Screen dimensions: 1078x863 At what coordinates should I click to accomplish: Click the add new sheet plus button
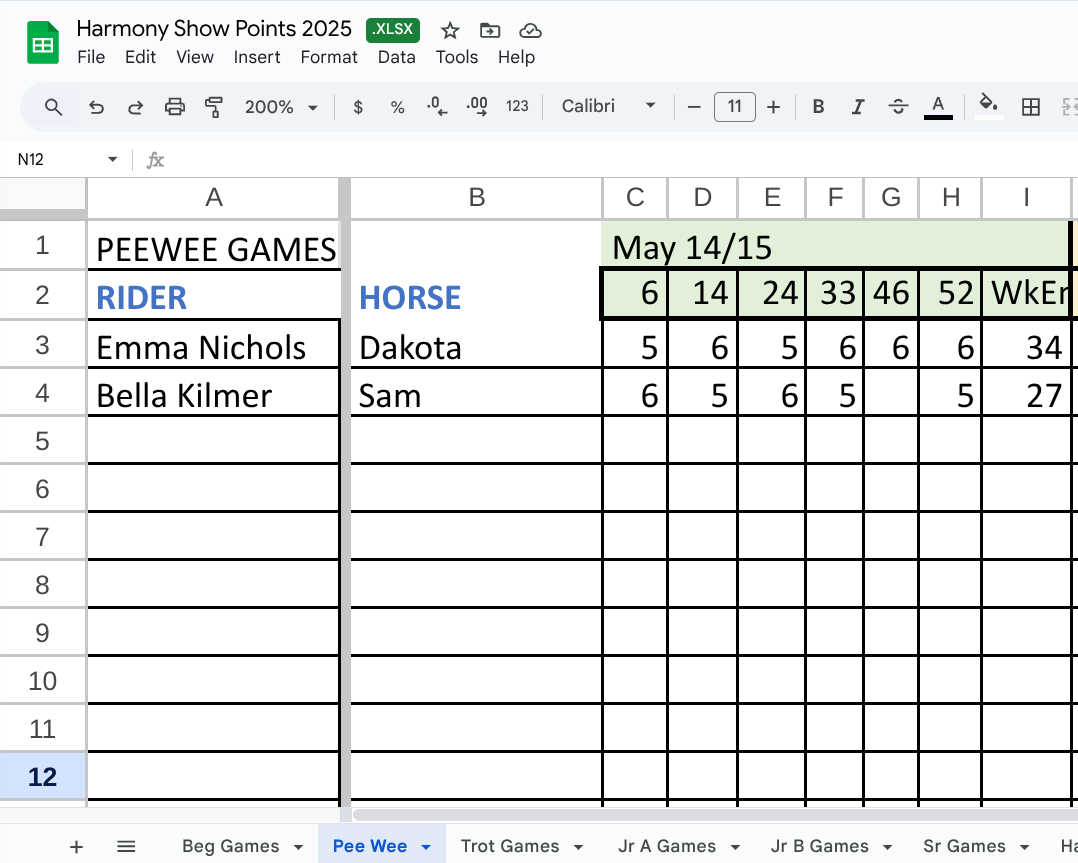77,847
